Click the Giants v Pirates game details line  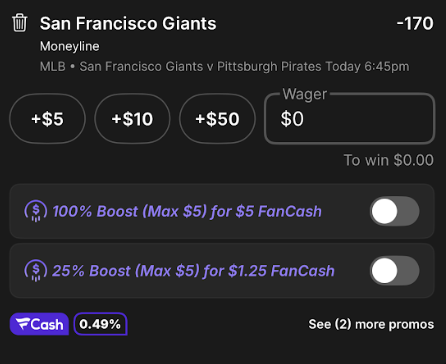point(224,66)
